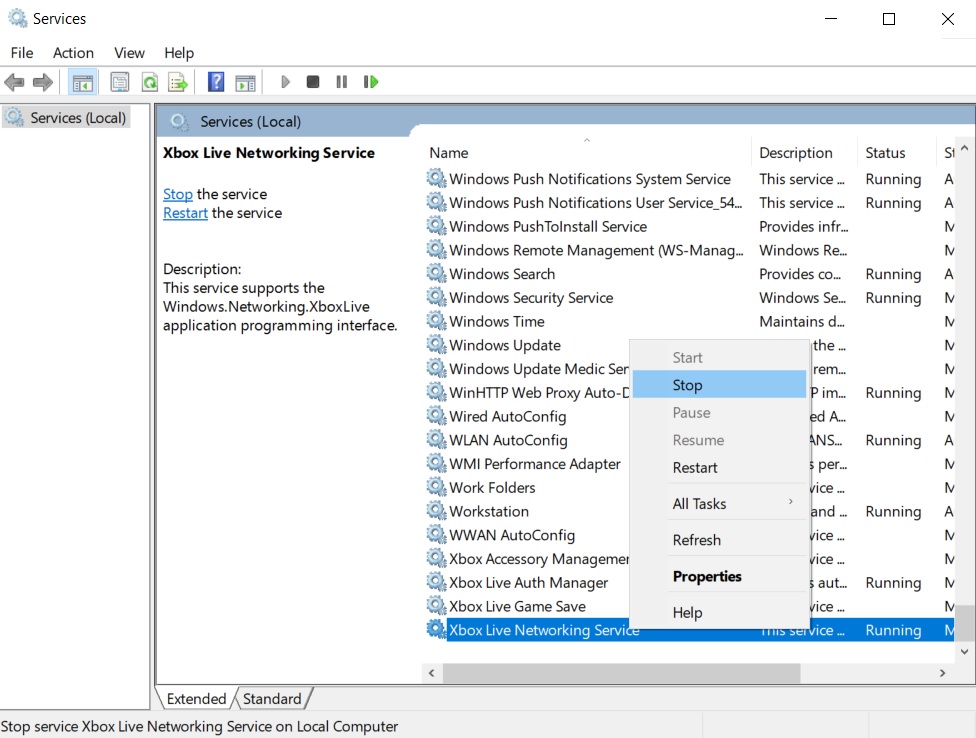
Task: Select Windows Update service name
Action: pos(505,345)
